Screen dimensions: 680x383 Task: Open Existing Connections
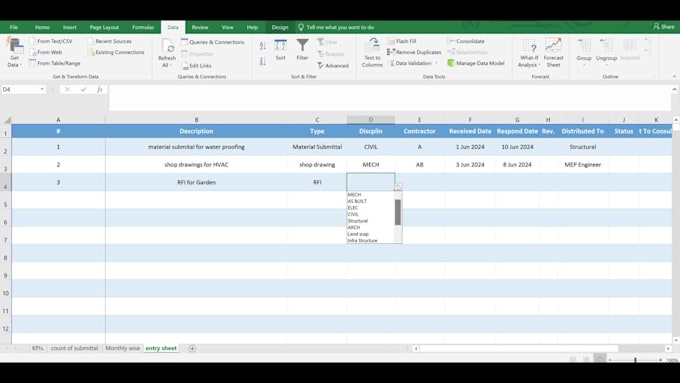pos(116,52)
